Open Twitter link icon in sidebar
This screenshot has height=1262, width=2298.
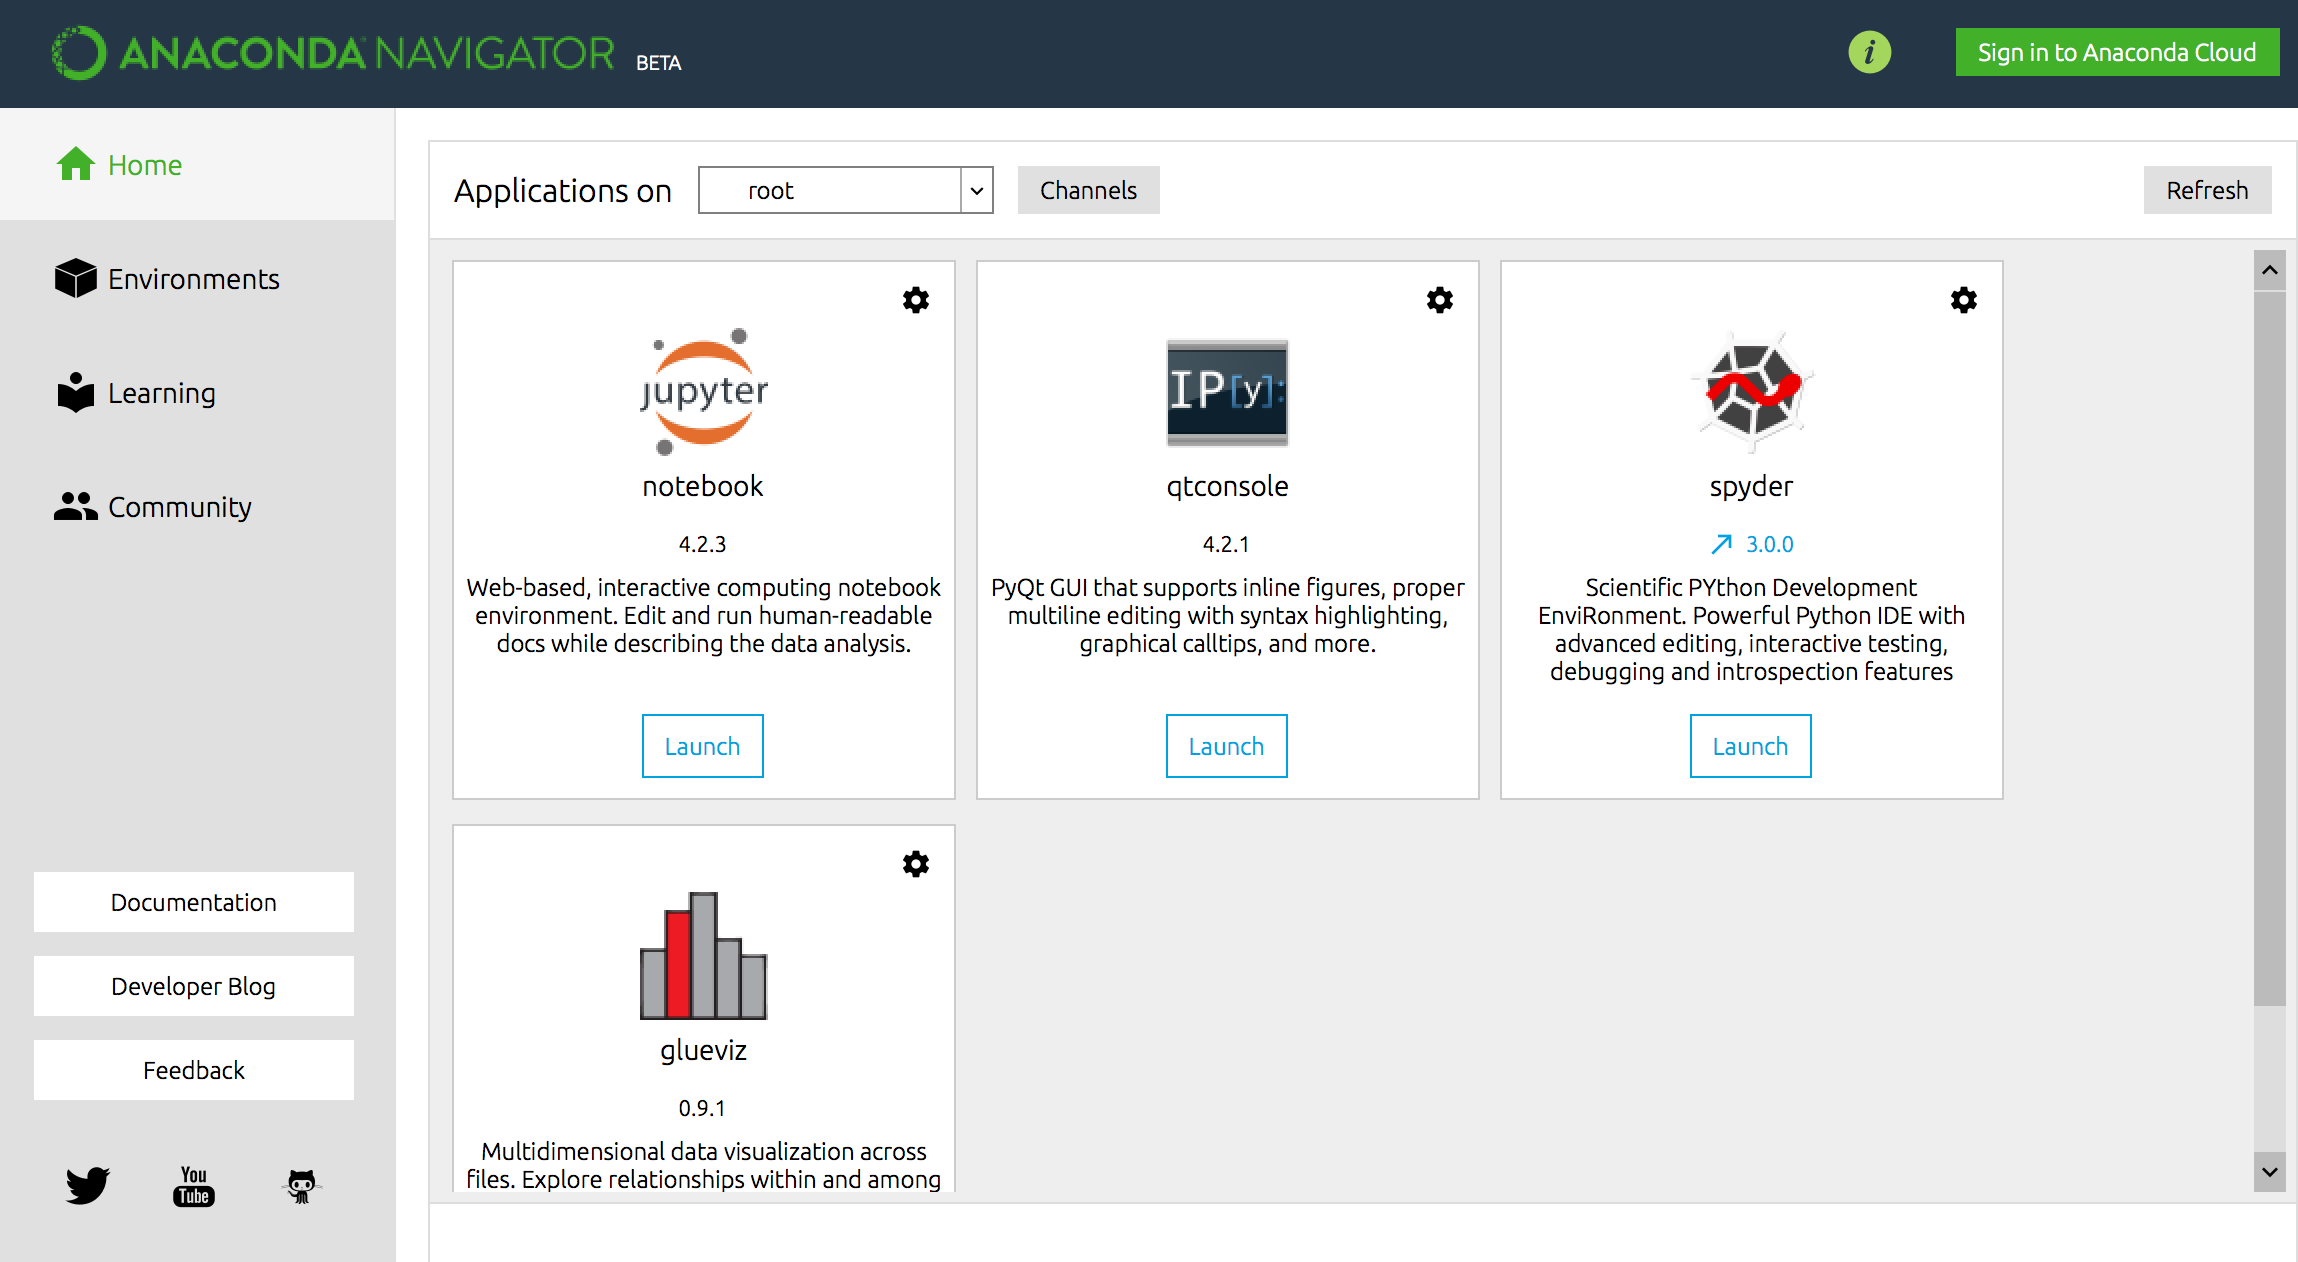tap(88, 1185)
